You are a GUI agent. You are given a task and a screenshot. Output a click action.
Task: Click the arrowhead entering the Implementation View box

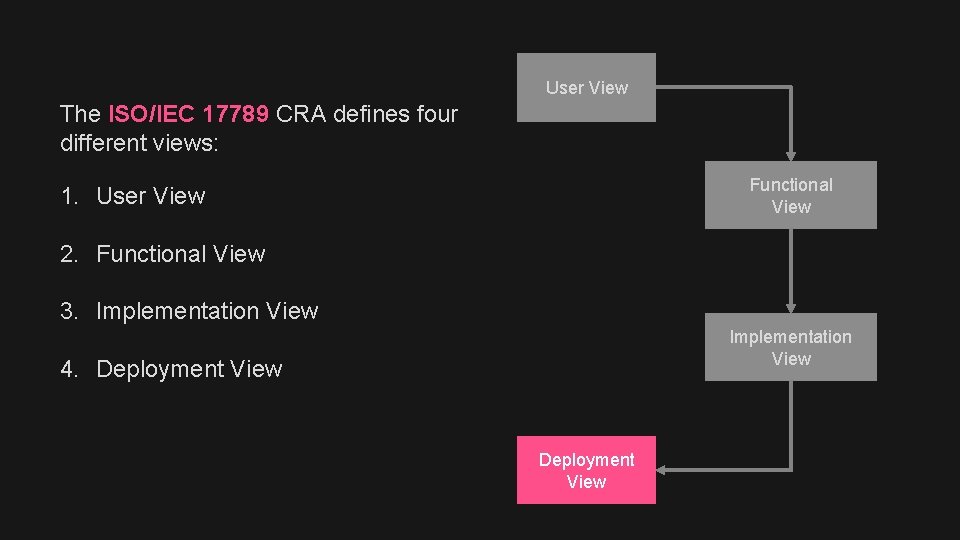click(791, 308)
